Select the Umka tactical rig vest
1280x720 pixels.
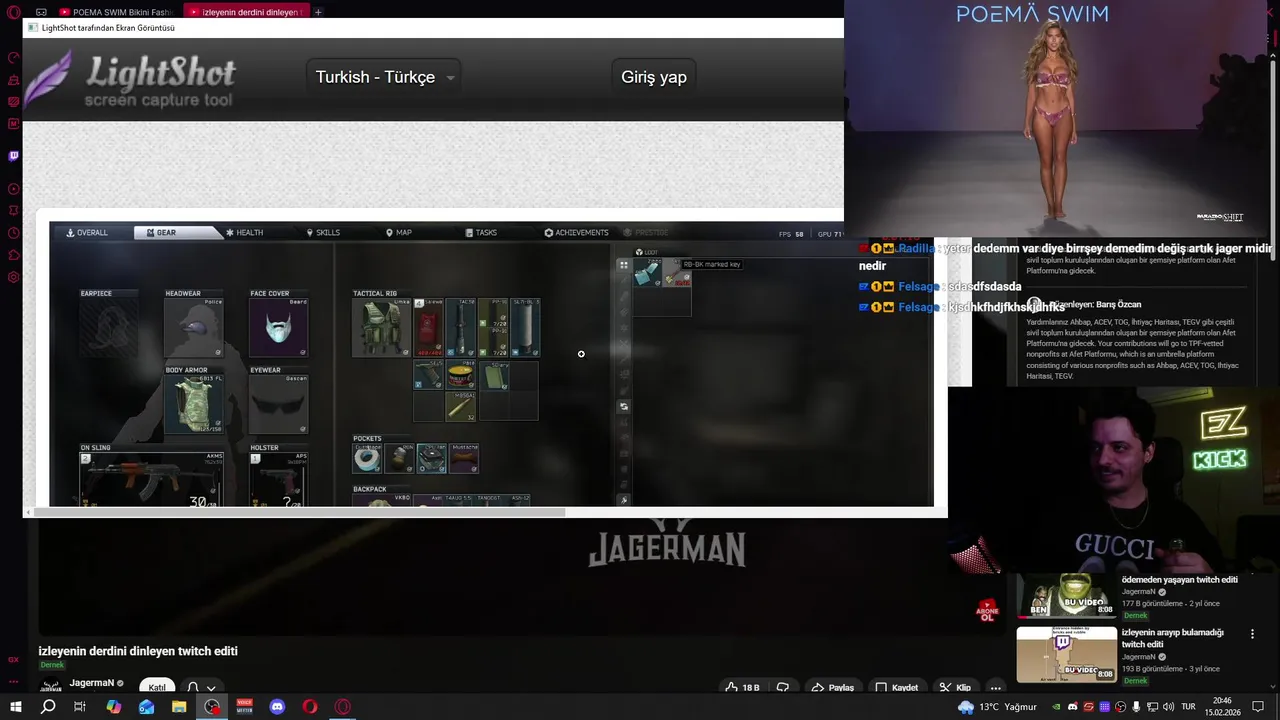click(x=381, y=328)
